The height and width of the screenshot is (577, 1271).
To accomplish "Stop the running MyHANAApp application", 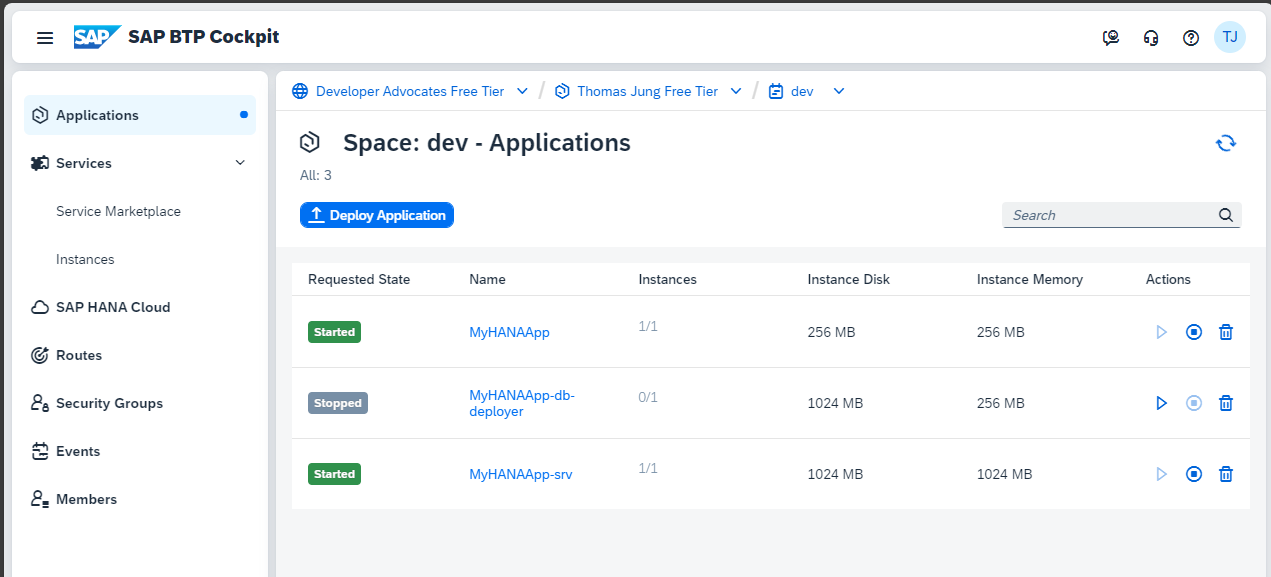I will 1194,331.
